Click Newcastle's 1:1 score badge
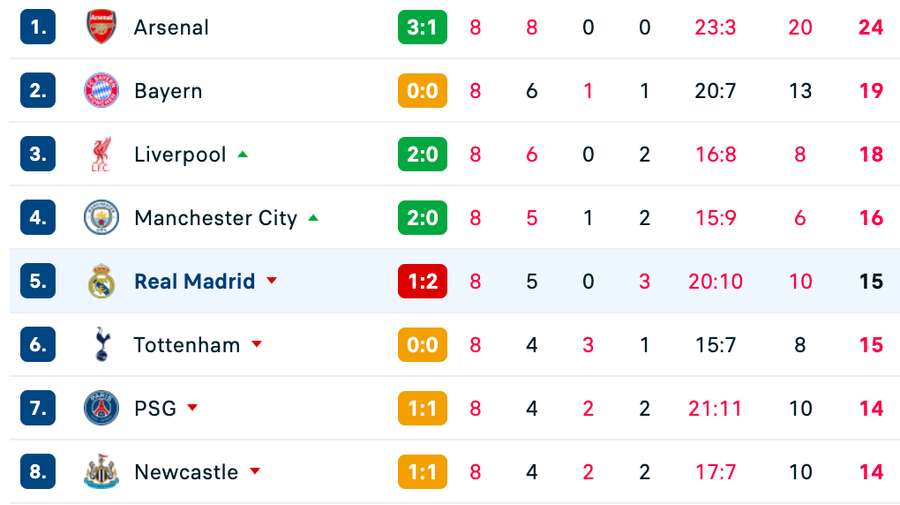Screen dimensions: 900x505 click(x=422, y=472)
